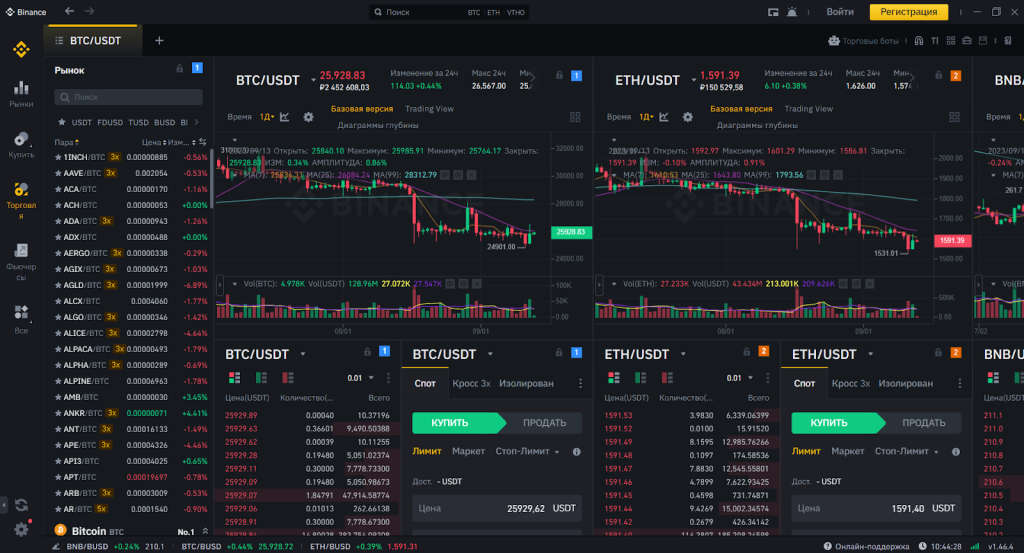
Task: Open BTC/USDT chart settings gear
Action: click(x=308, y=117)
